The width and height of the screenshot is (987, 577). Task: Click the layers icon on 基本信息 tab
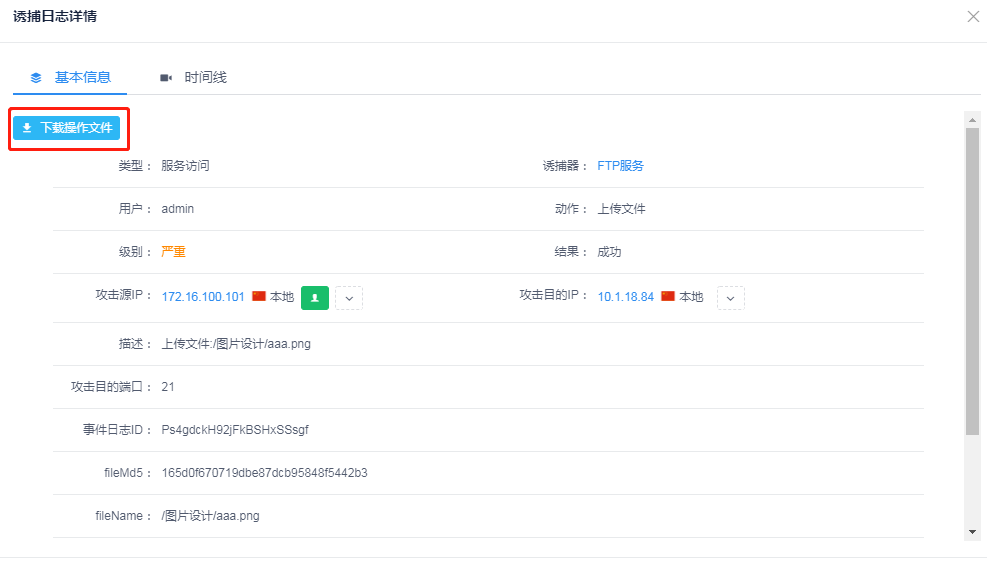[x=36, y=77]
